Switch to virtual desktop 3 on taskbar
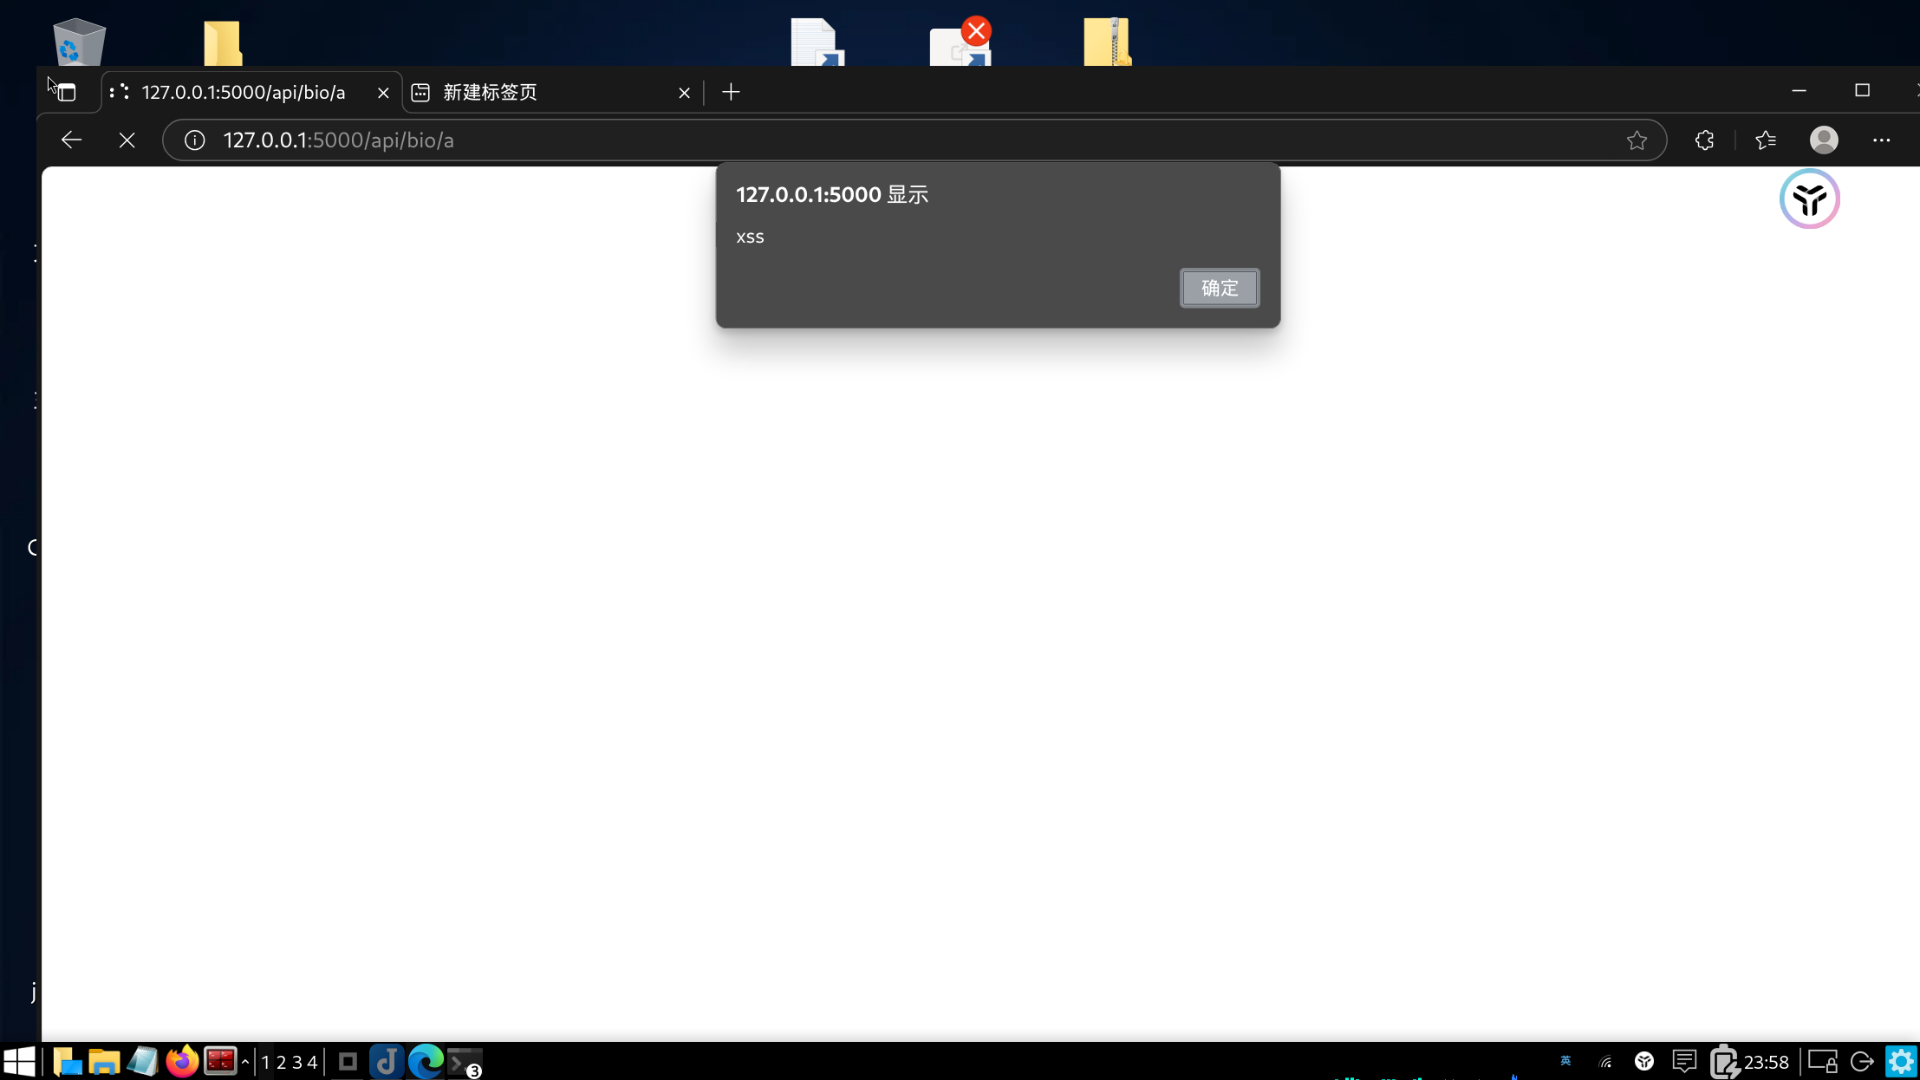Screen dimensions: 1920x1080 (297, 1062)
